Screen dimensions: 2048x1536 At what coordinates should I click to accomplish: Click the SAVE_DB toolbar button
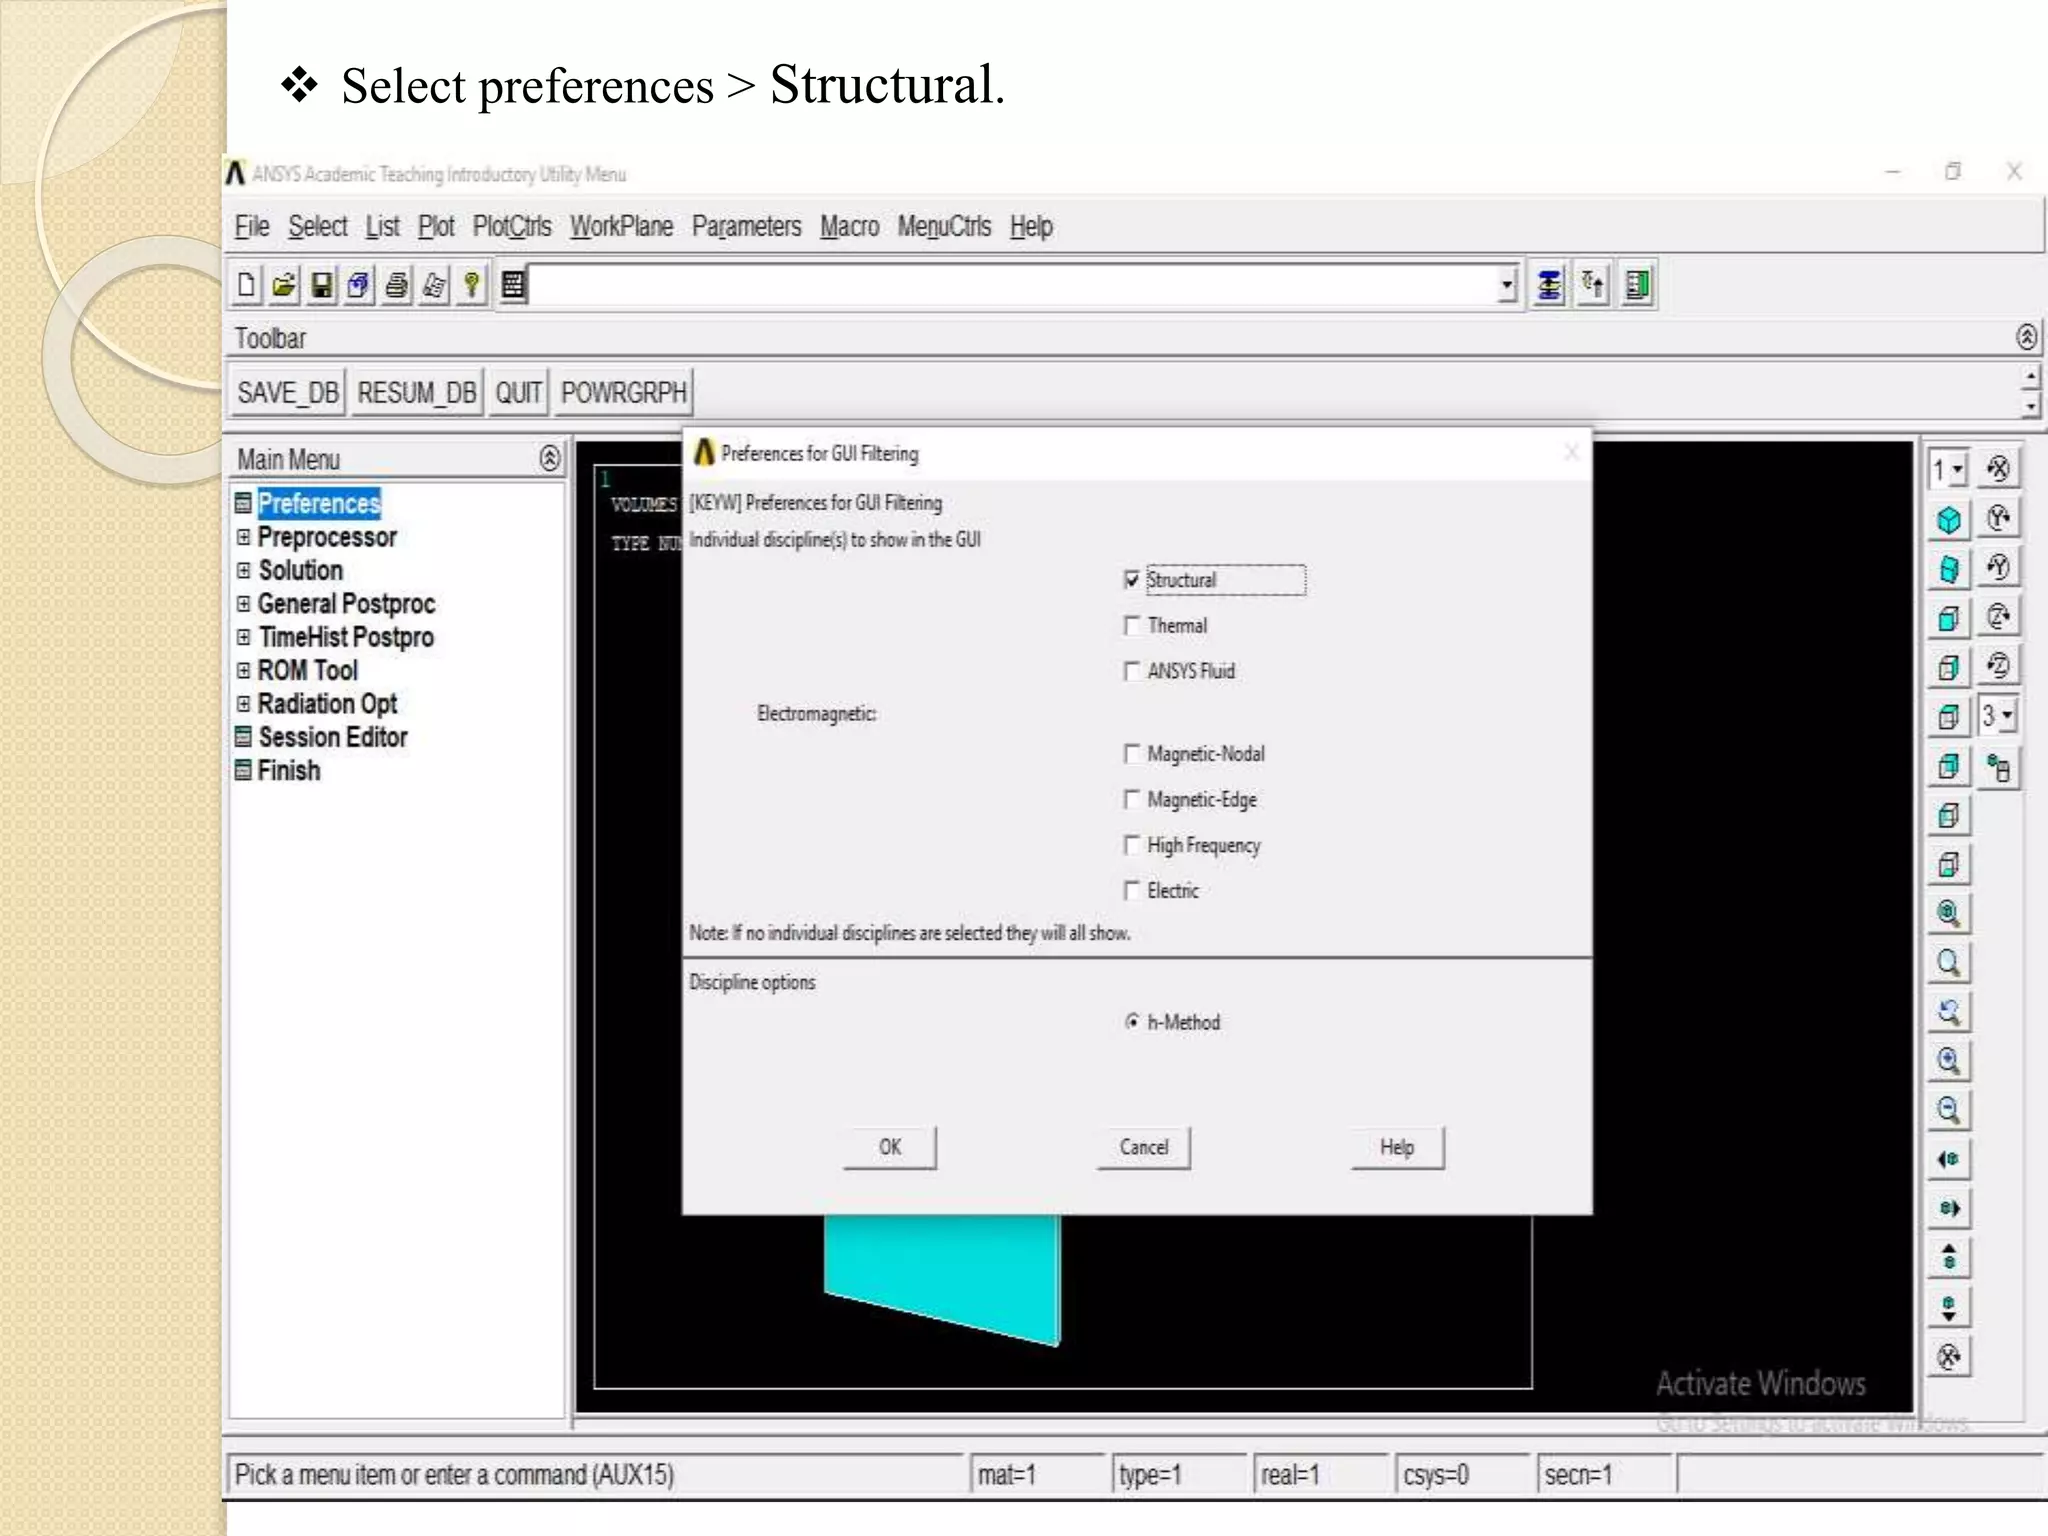(x=288, y=393)
